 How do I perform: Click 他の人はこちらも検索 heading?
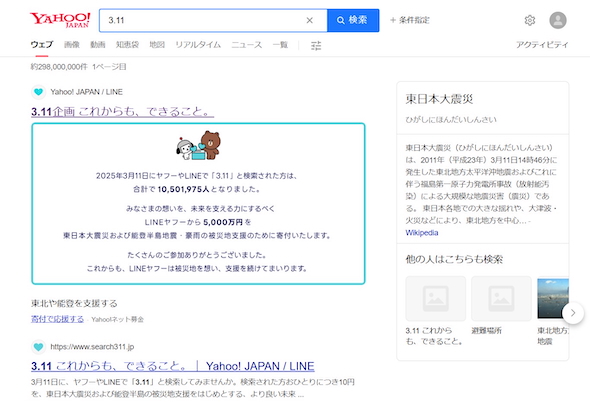454,259
